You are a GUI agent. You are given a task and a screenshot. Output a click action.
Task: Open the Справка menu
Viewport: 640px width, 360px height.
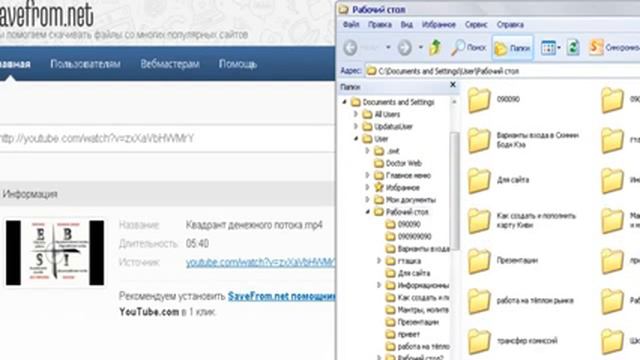coord(510,24)
